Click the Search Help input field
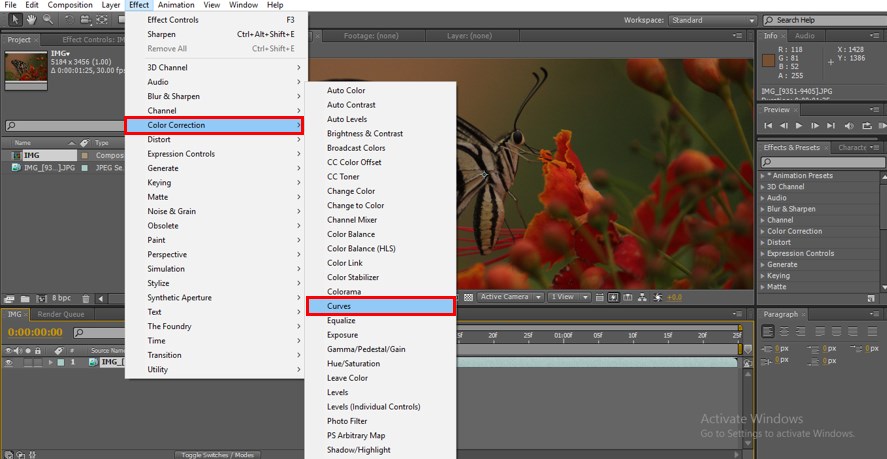The image size is (887, 459). (x=823, y=20)
